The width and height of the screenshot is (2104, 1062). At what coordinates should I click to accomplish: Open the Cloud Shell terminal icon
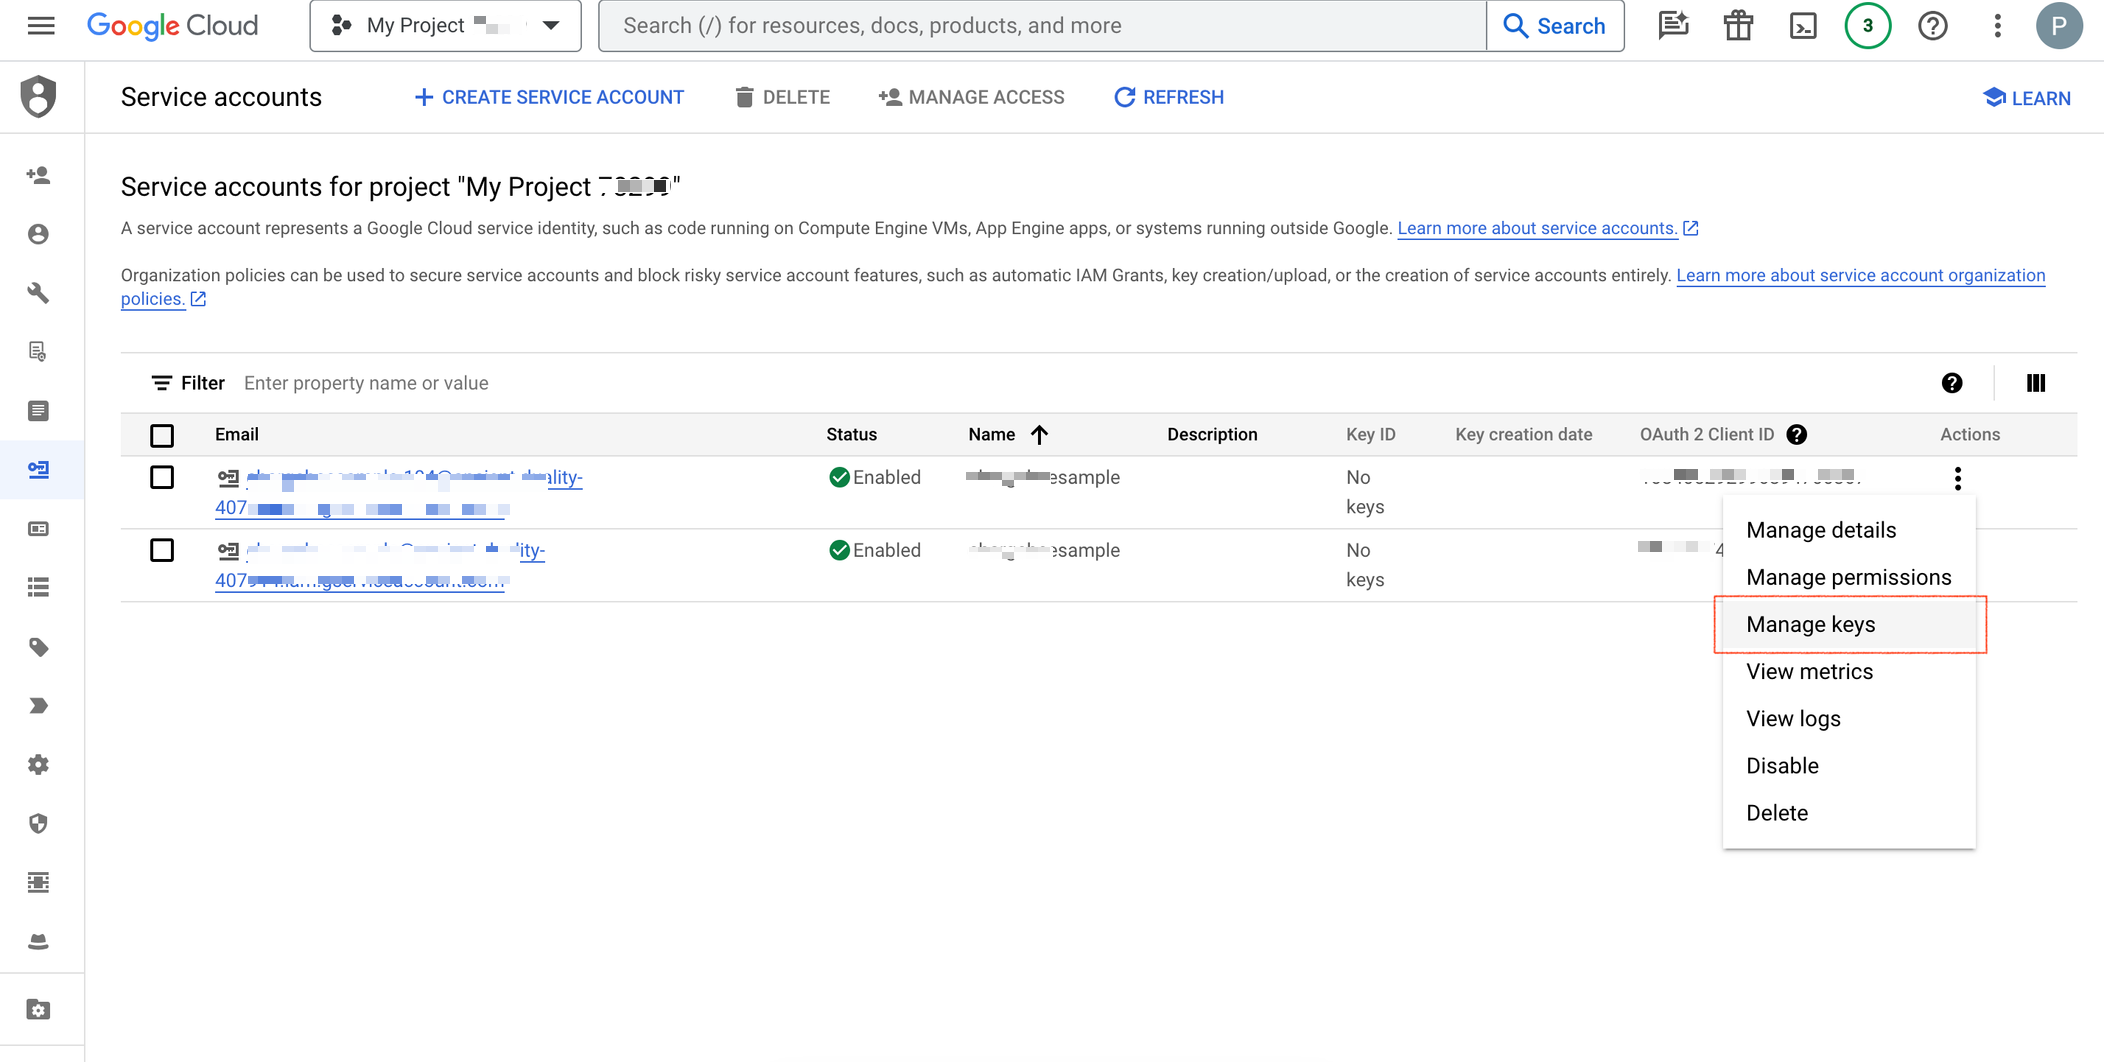[1802, 26]
